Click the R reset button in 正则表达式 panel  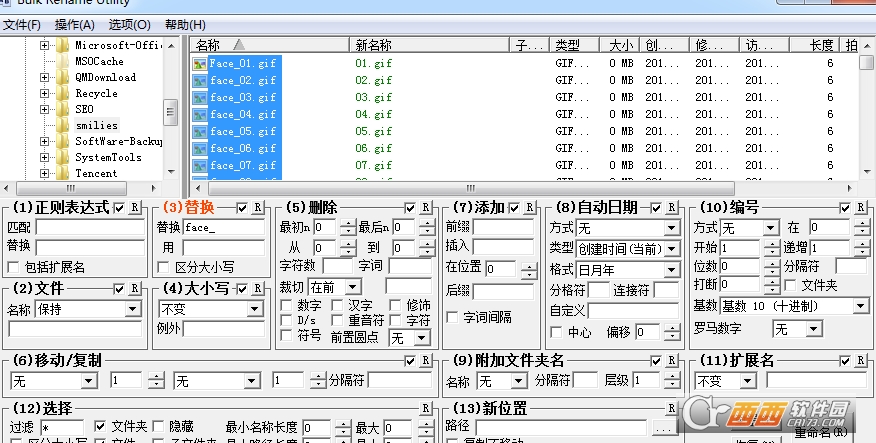pos(135,208)
